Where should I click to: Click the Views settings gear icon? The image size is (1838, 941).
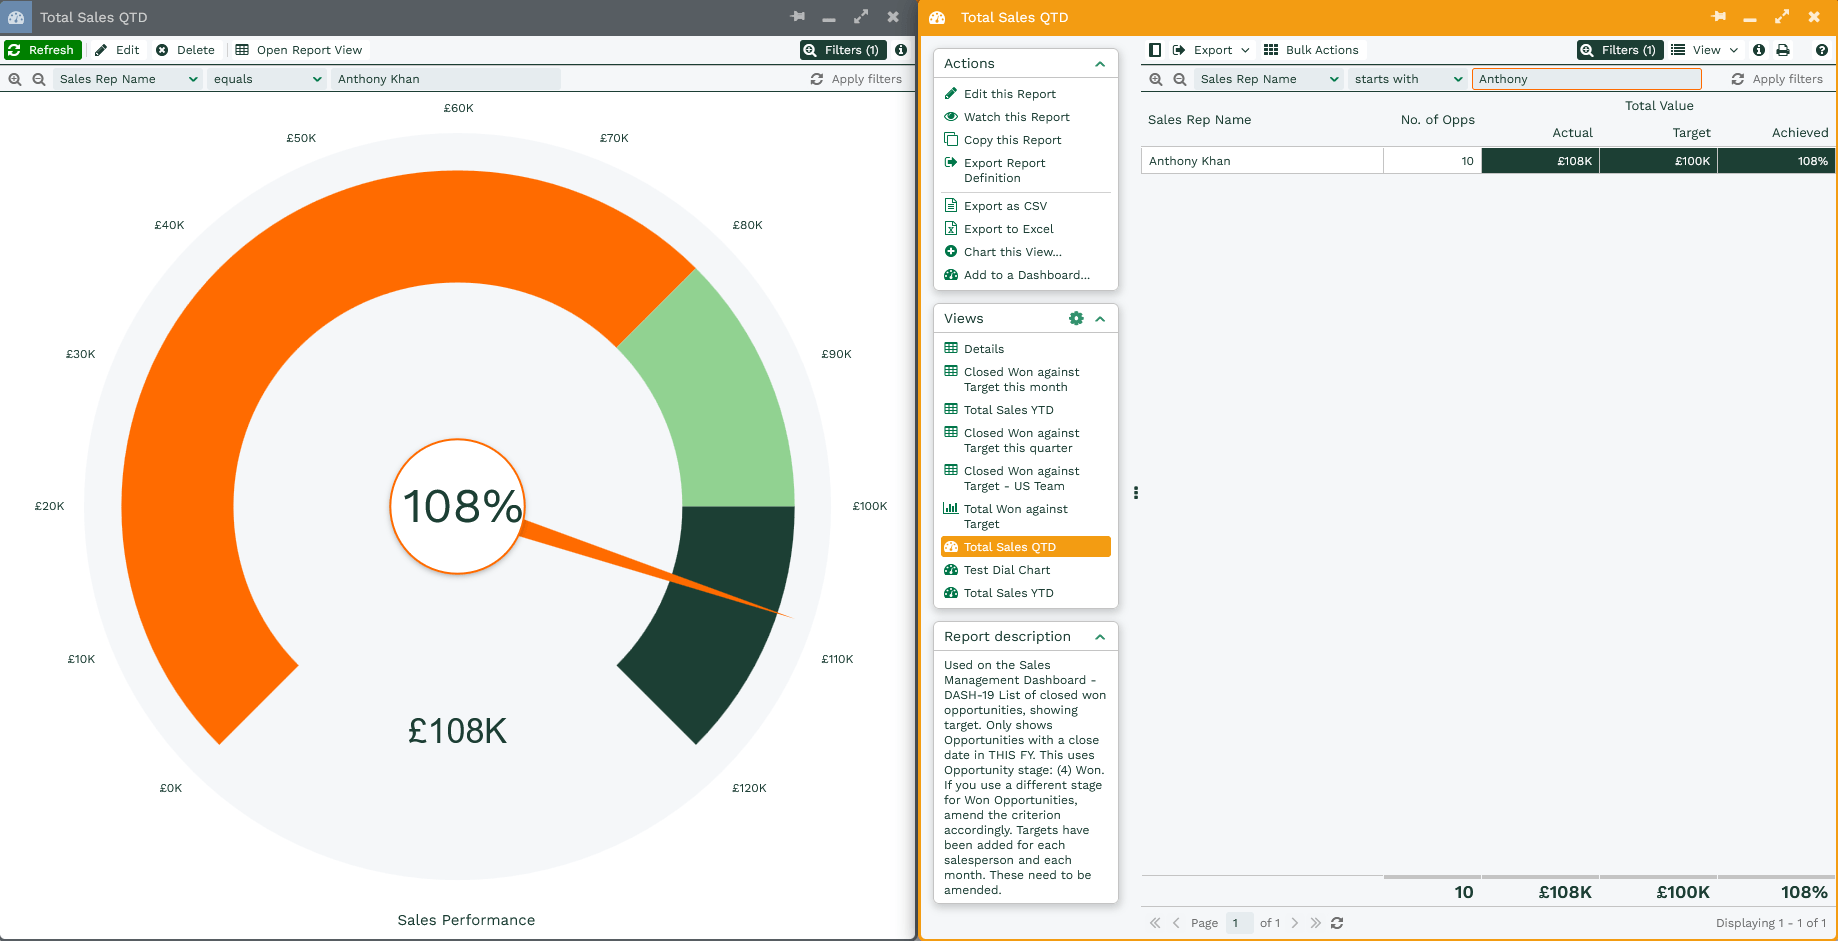tap(1076, 318)
